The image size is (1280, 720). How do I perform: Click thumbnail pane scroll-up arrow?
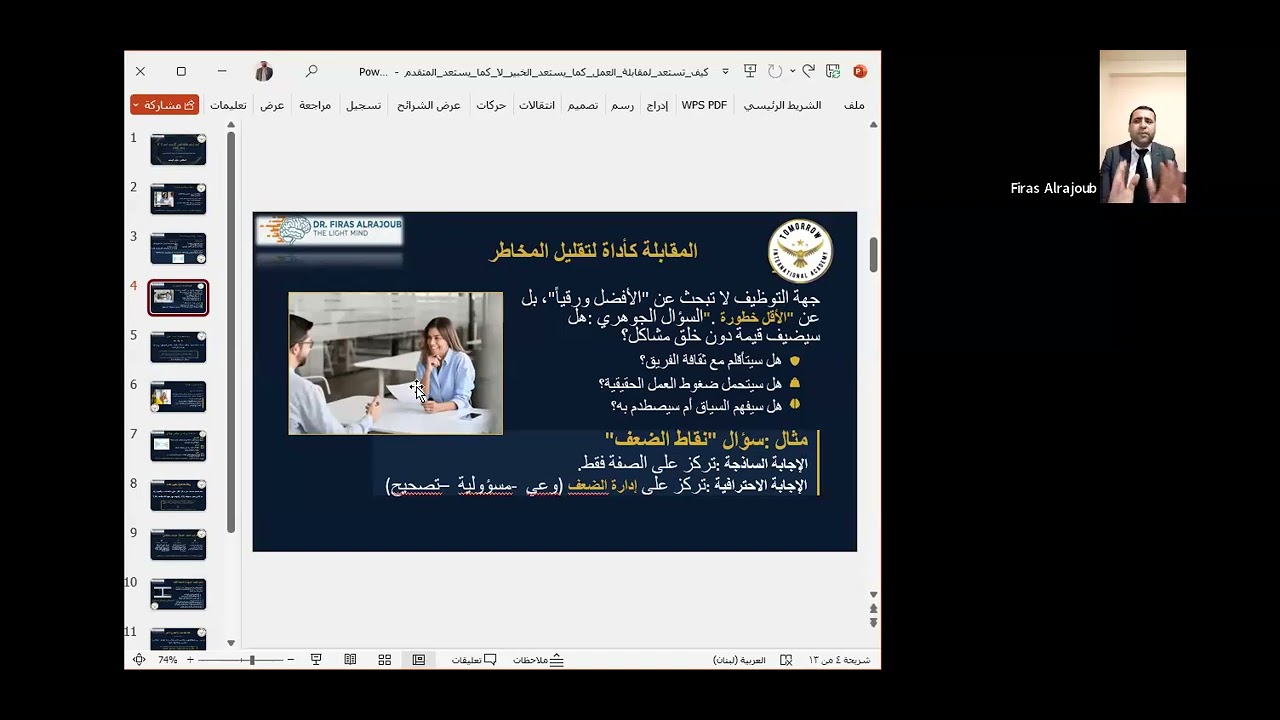(231, 125)
